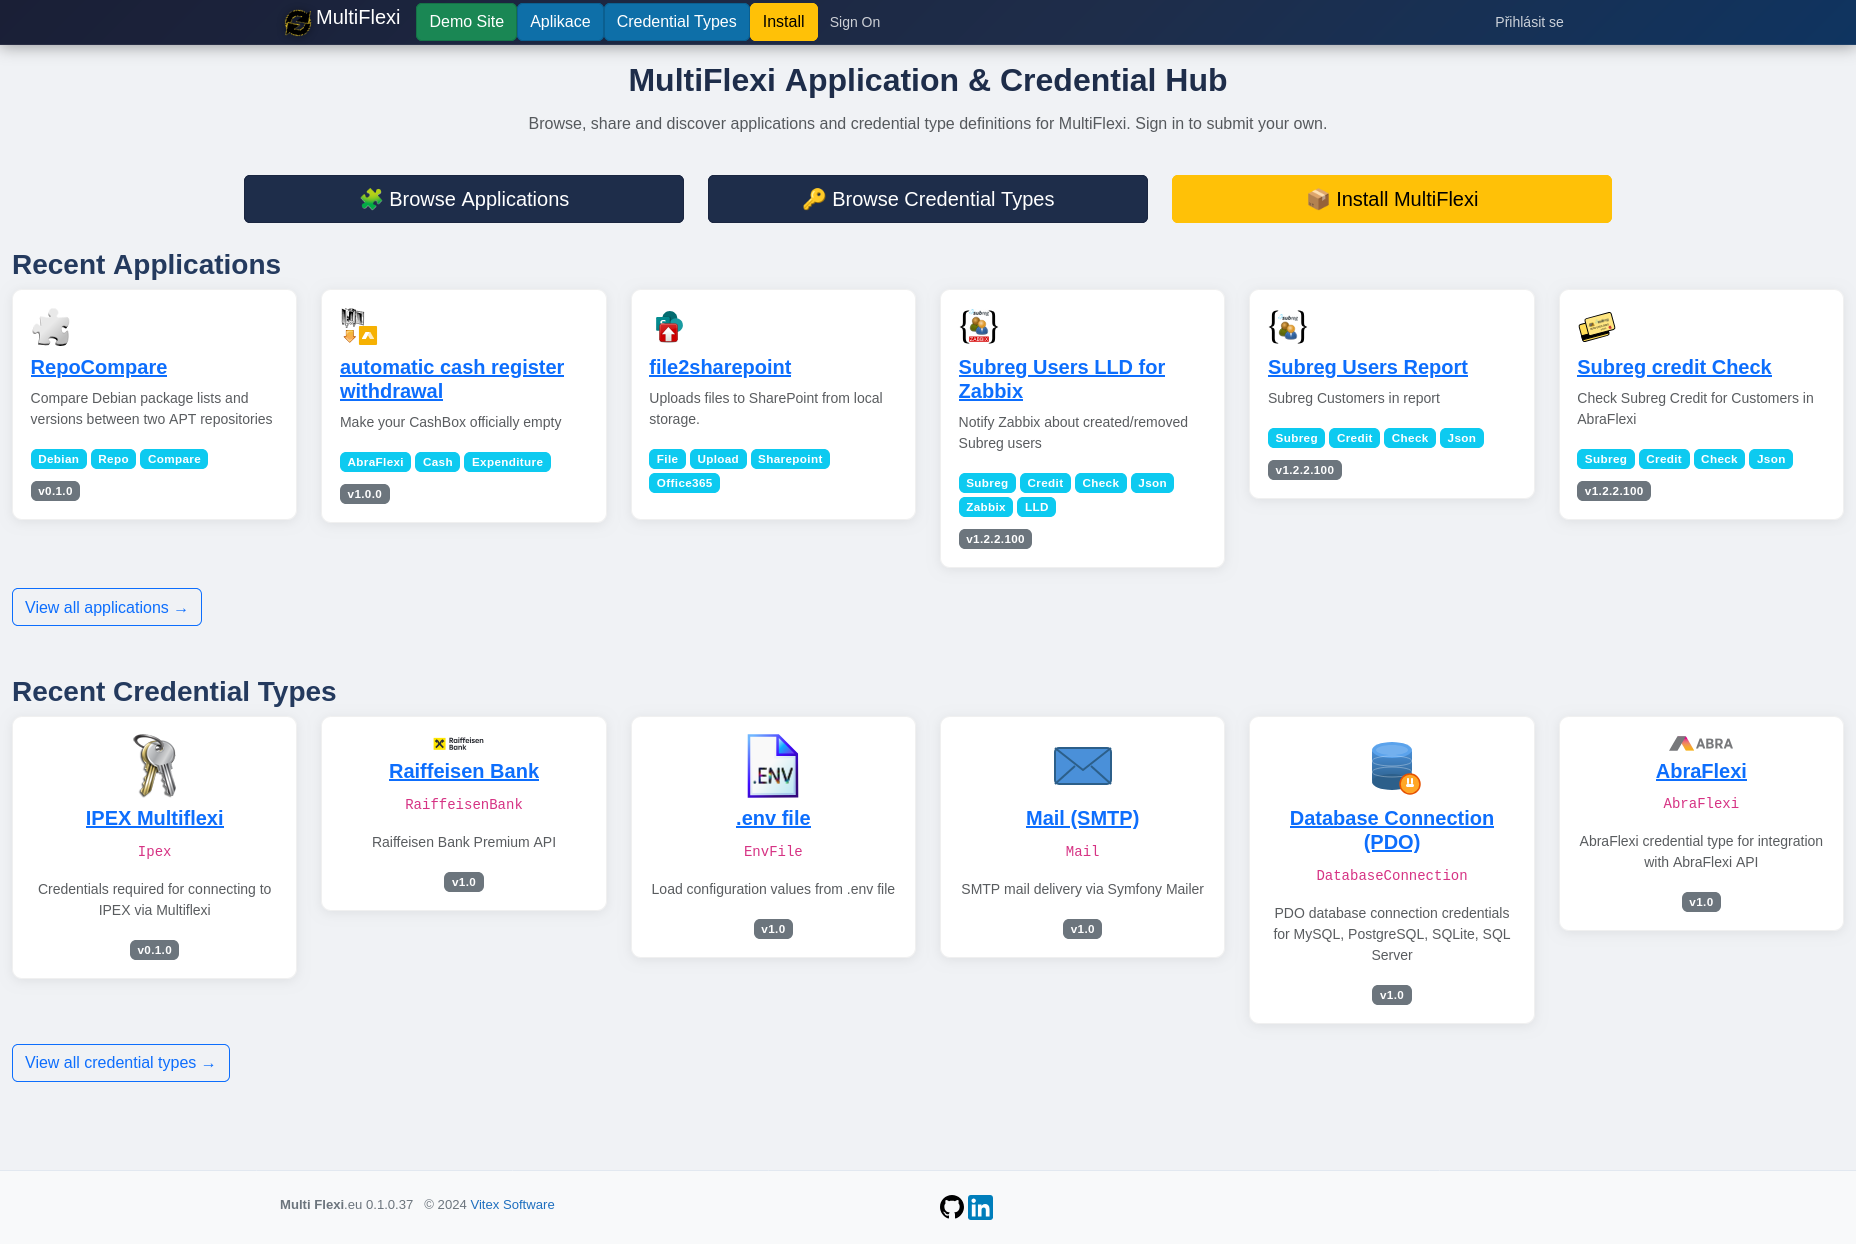Click the Database Connection database icon
1856x1244 pixels.
pos(1395,767)
